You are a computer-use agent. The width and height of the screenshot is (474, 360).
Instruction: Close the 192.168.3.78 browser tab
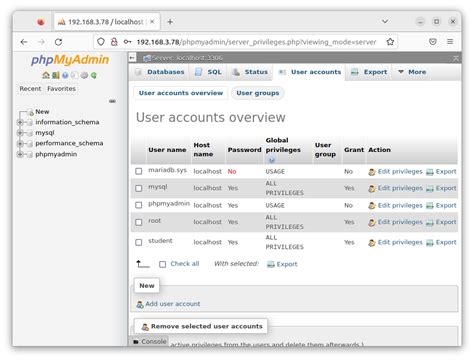[x=152, y=22]
